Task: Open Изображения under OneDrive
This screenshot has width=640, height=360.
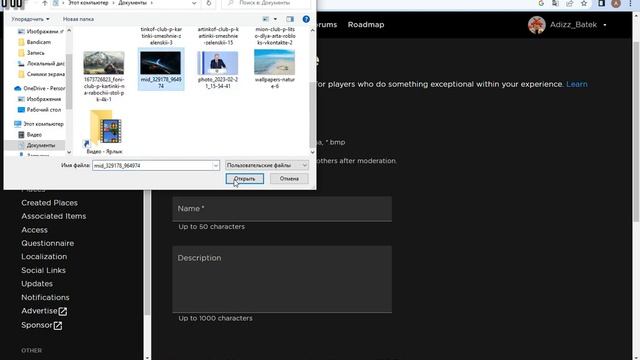Action: coord(40,99)
